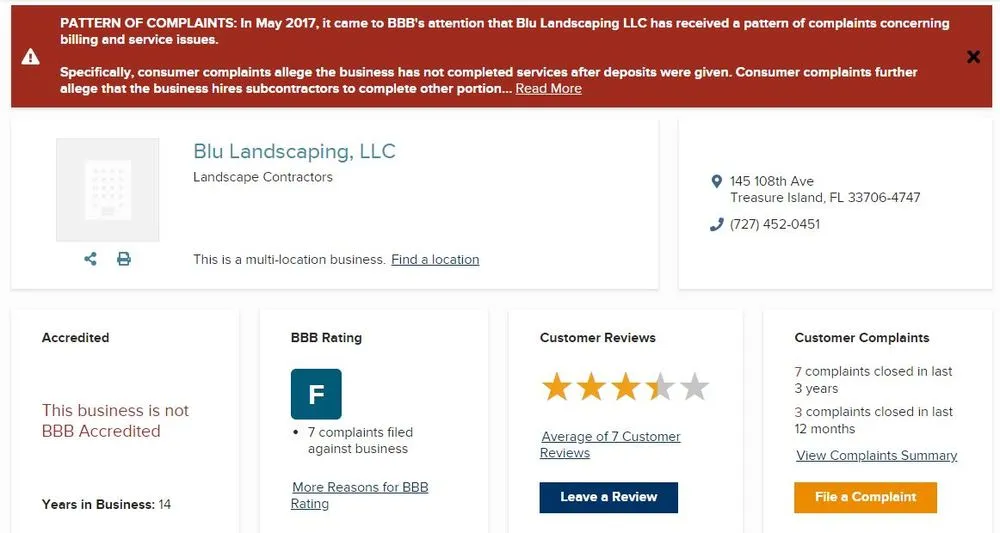Open the Find a location link
Screen dimensions: 1000x533
pyautogui.click(x=435, y=260)
